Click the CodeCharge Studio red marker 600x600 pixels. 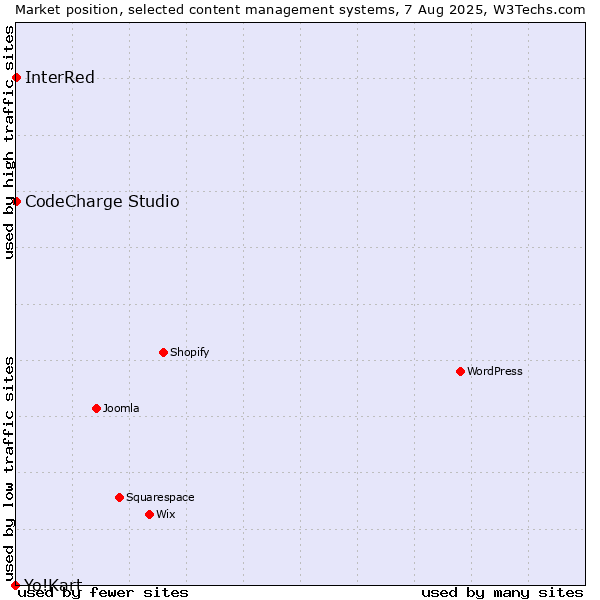(x=16, y=202)
